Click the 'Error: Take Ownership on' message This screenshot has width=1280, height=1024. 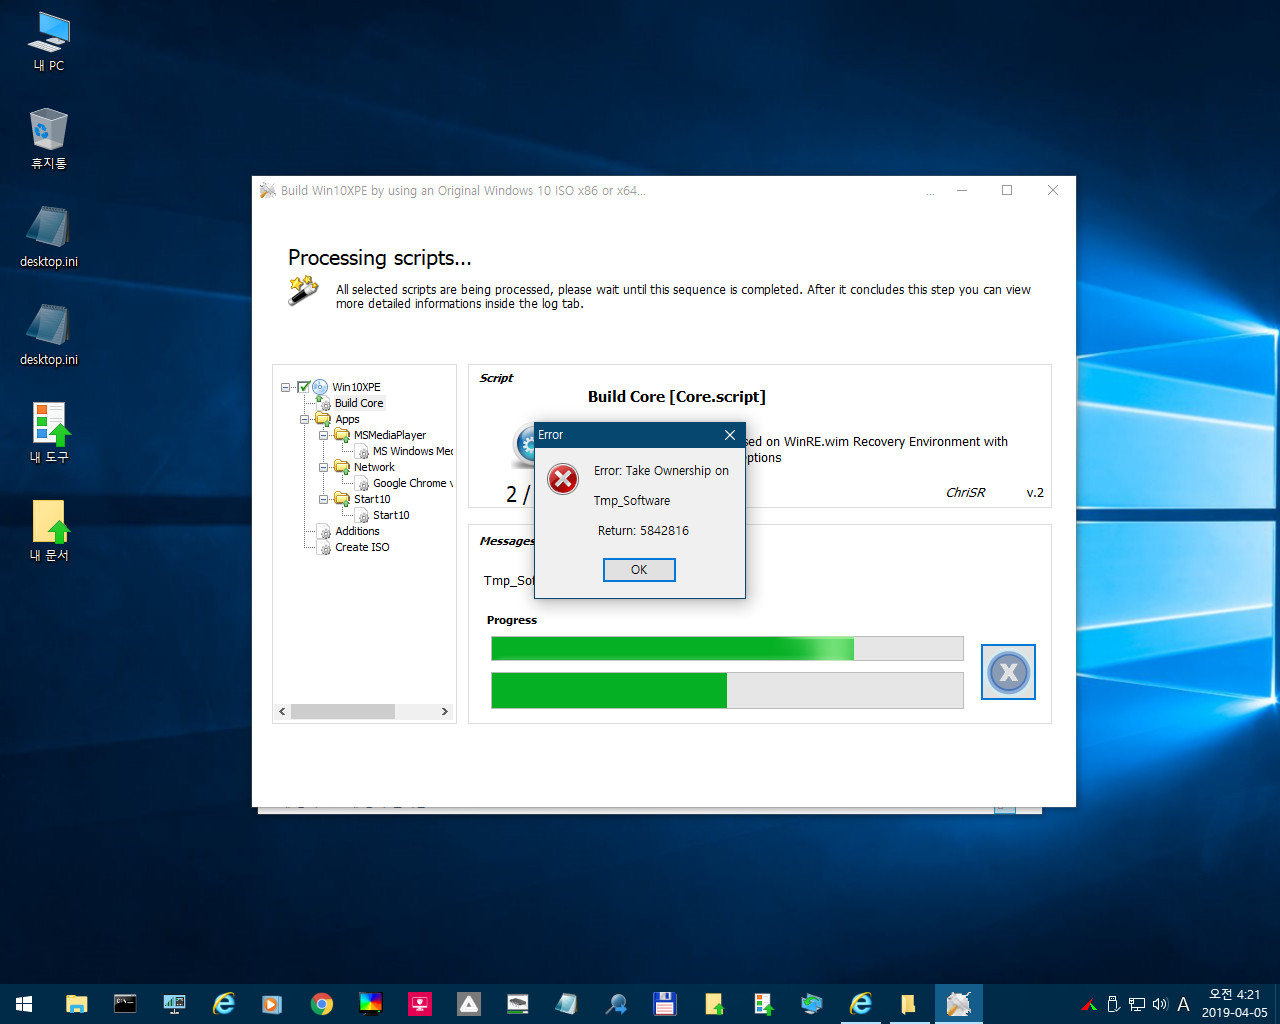661,471
